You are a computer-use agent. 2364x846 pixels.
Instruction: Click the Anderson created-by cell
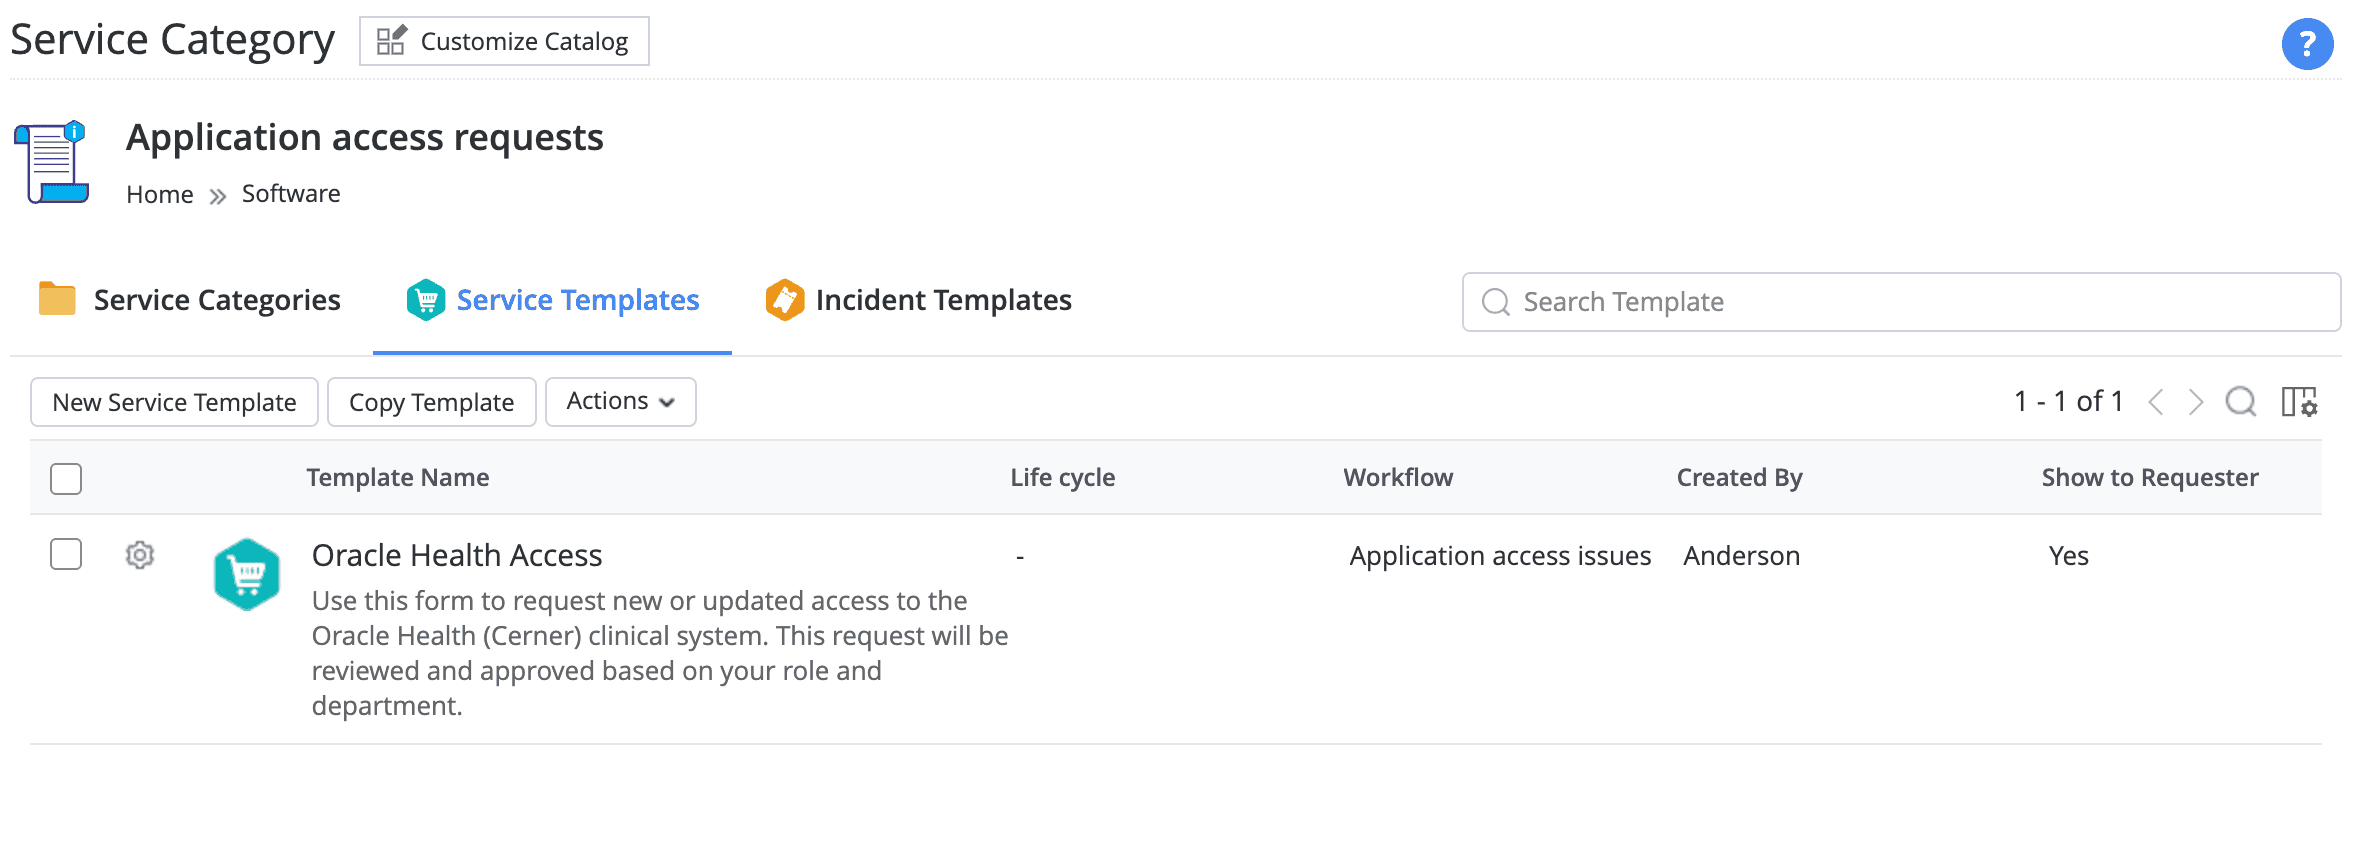tap(1742, 556)
